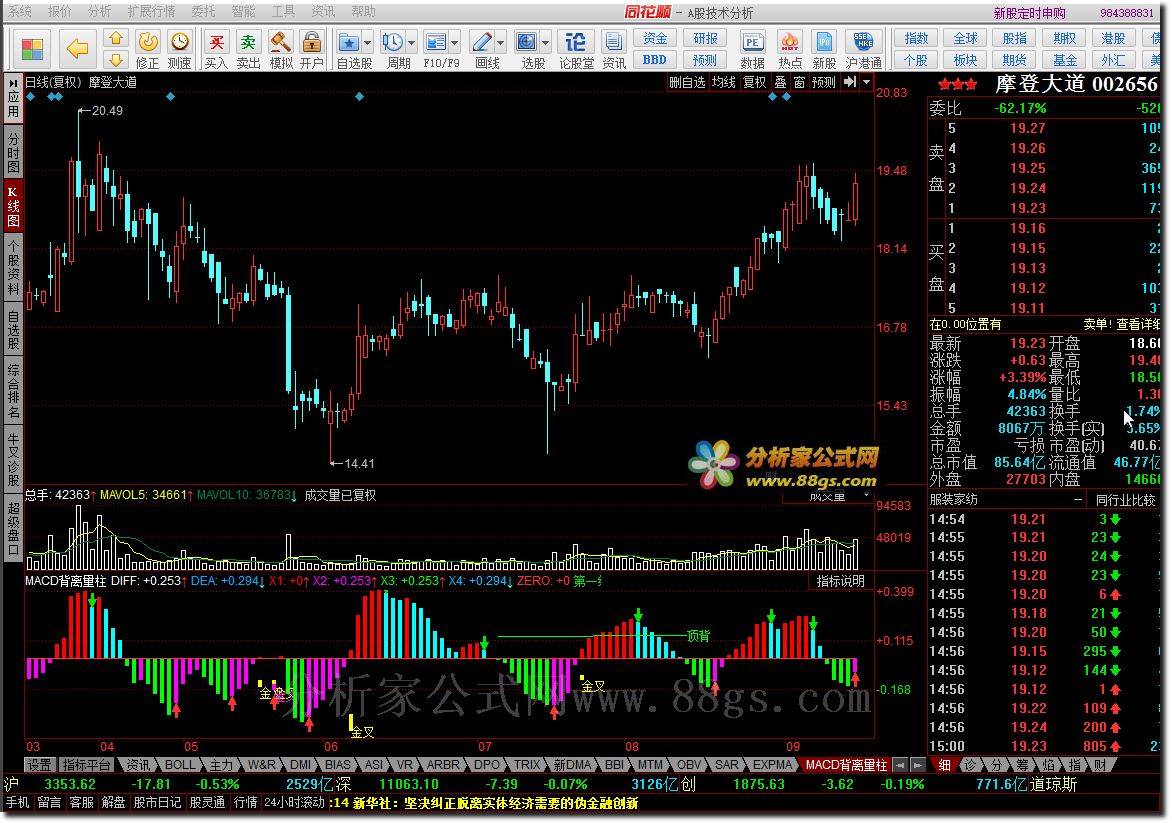Switch to the BOLL indicator tab
This screenshot has height=823, width=1172.
pos(179,765)
